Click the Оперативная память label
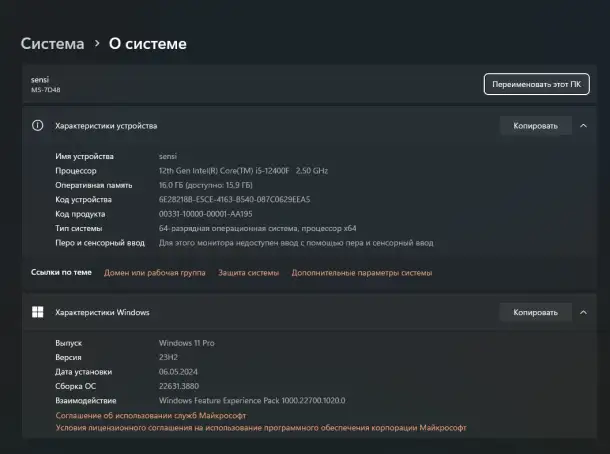 (93, 185)
